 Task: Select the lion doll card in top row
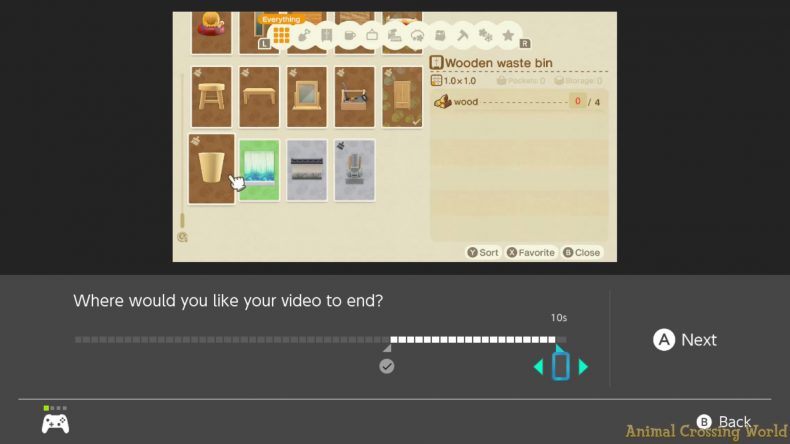click(212, 32)
